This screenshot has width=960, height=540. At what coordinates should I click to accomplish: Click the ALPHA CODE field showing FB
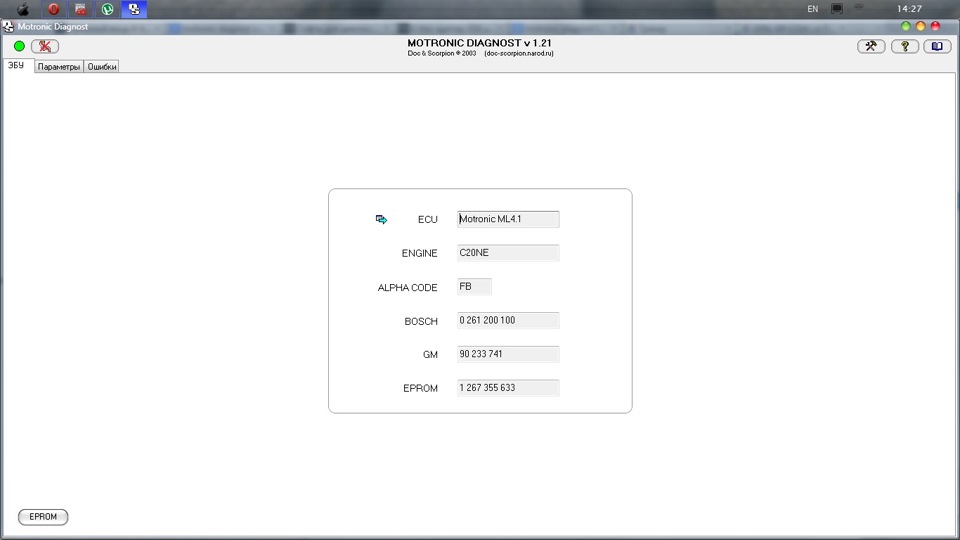pos(474,287)
